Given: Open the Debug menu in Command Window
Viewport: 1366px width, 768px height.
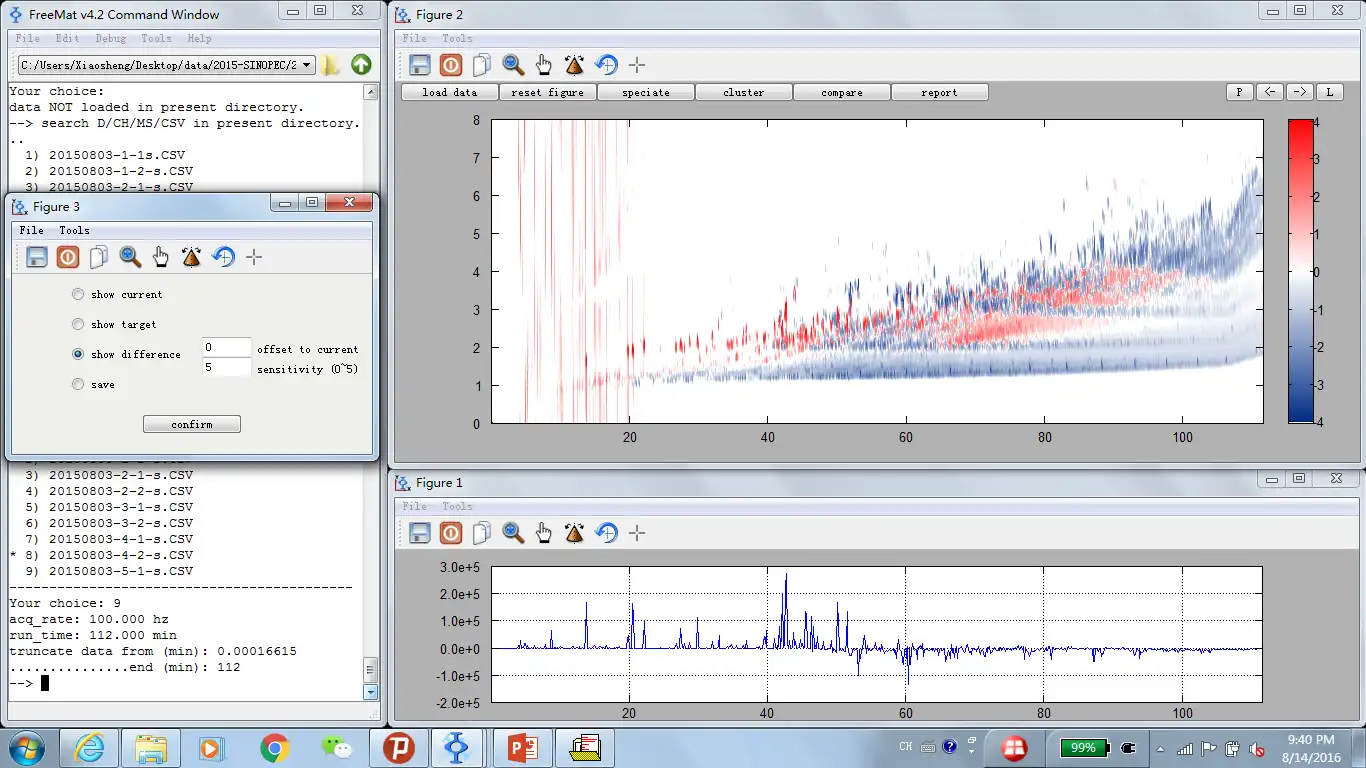Looking at the screenshot, I should click(x=111, y=38).
